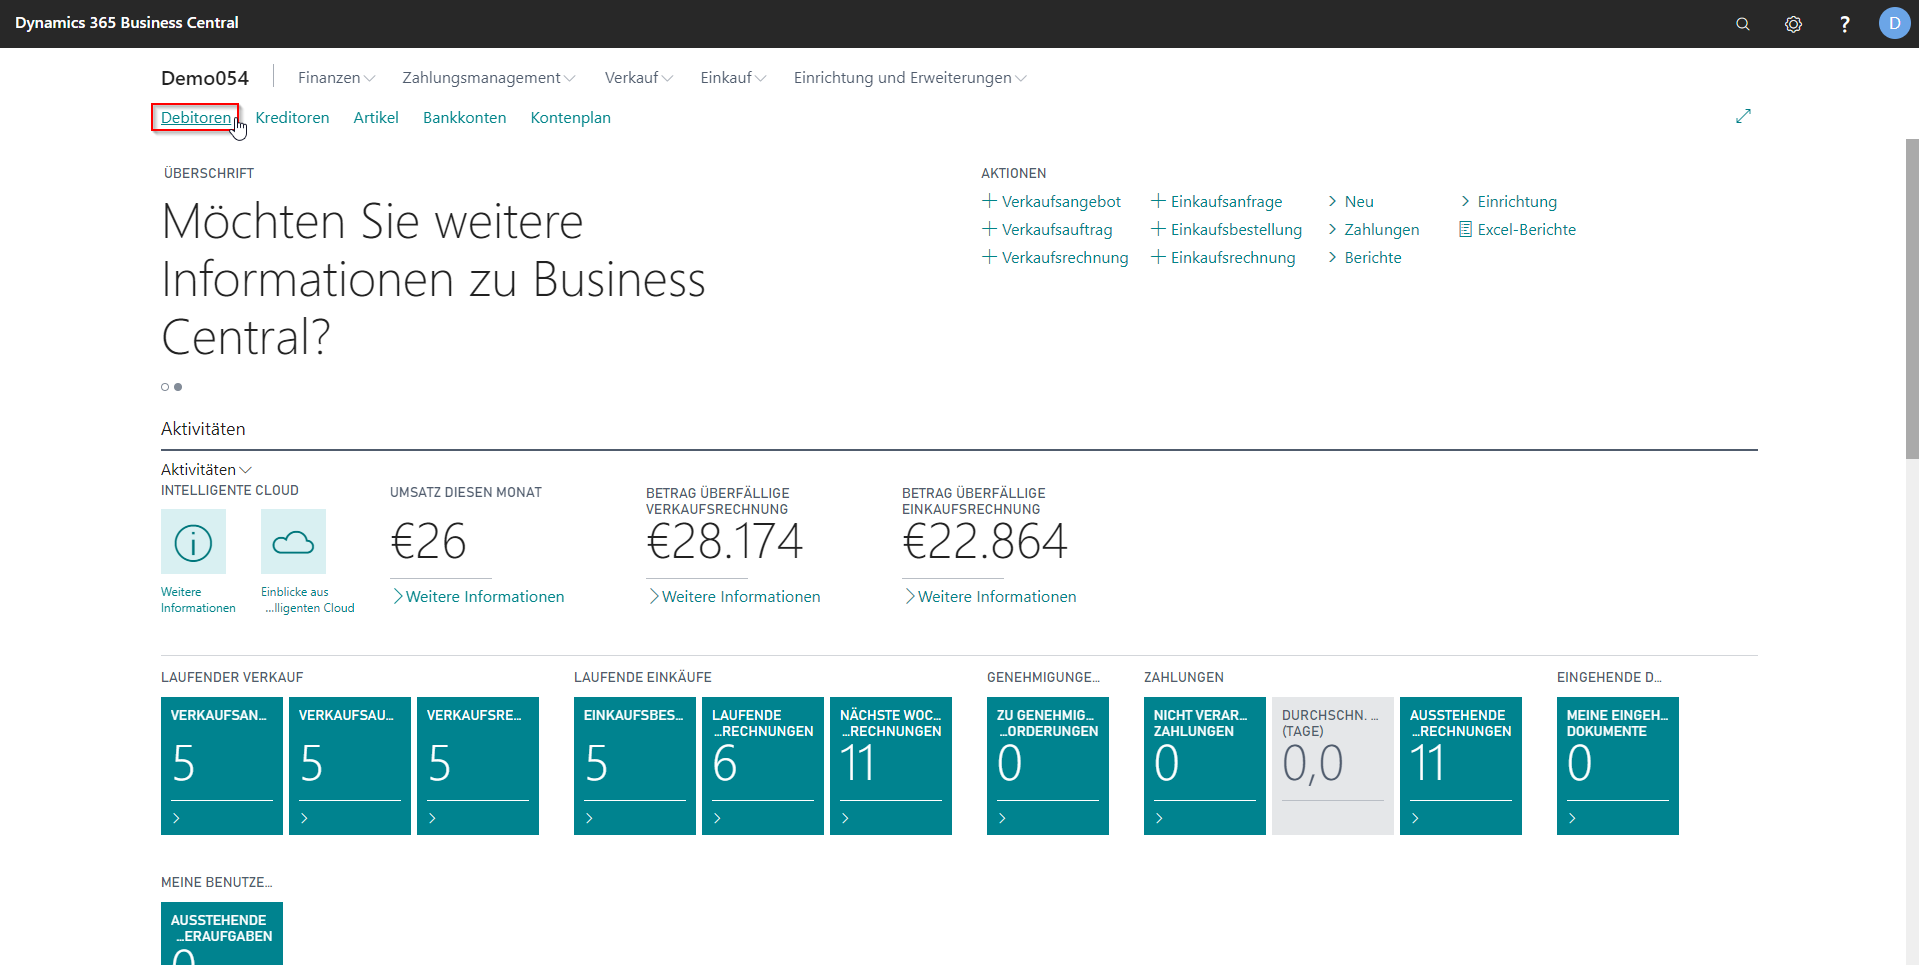Open Weitere Informationen under überfällige Einkaufsrechnung
The image size is (1919, 965).
click(990, 596)
